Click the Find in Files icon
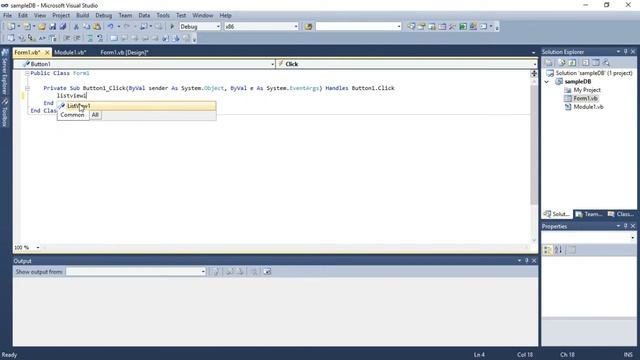640x360 pixels. point(309,27)
